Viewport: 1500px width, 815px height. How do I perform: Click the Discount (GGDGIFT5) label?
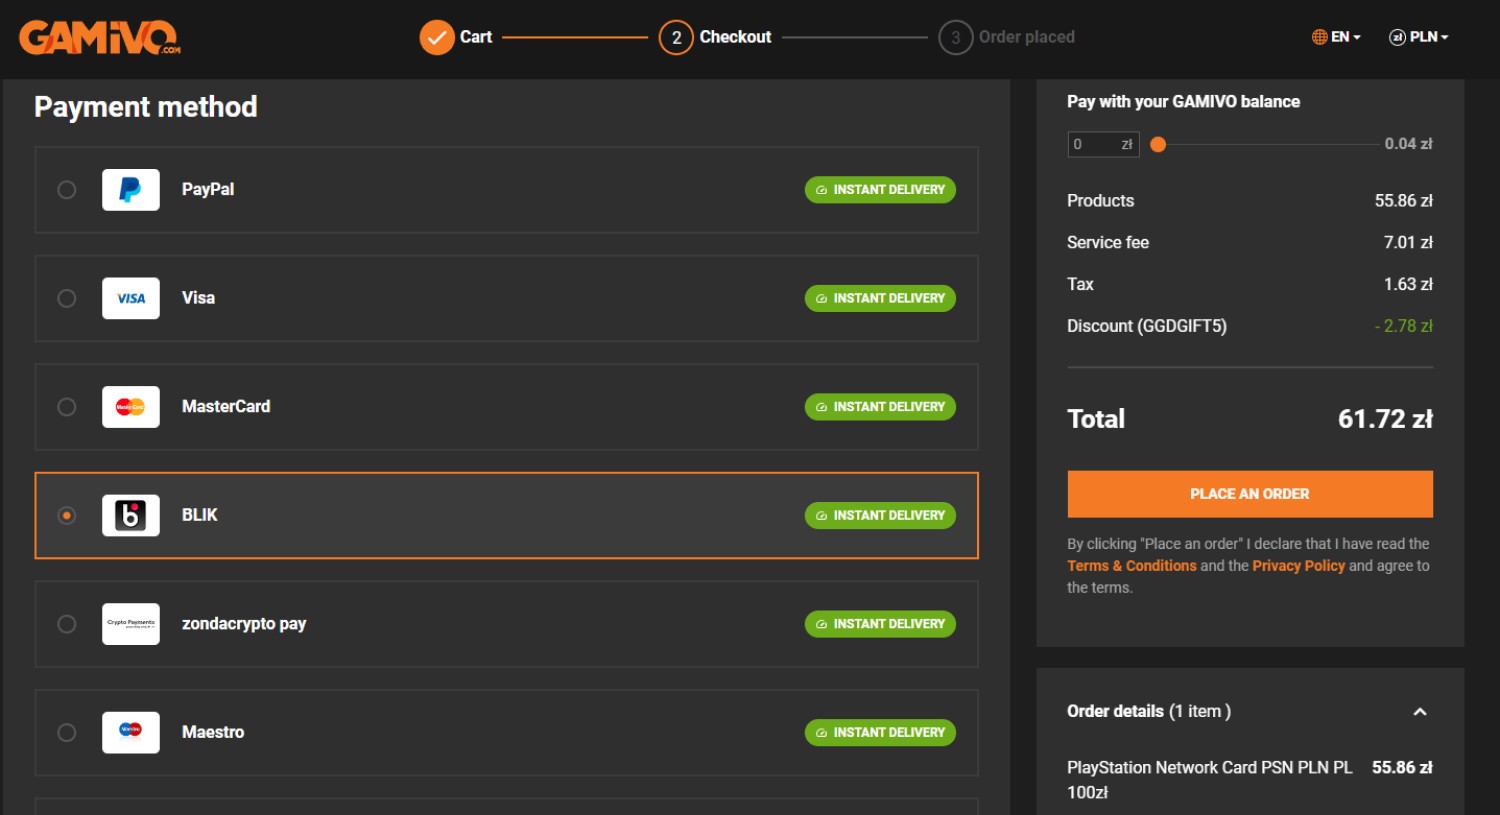[1147, 326]
